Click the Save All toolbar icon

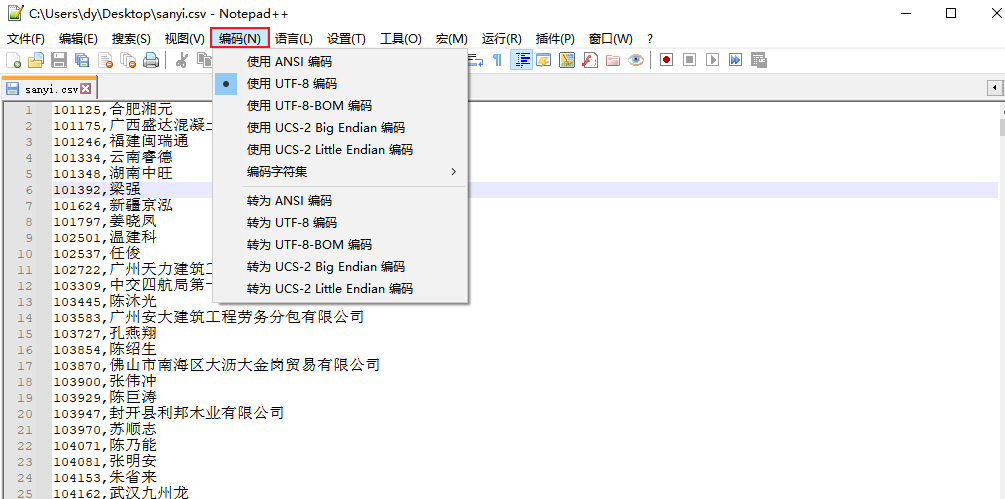point(82,60)
